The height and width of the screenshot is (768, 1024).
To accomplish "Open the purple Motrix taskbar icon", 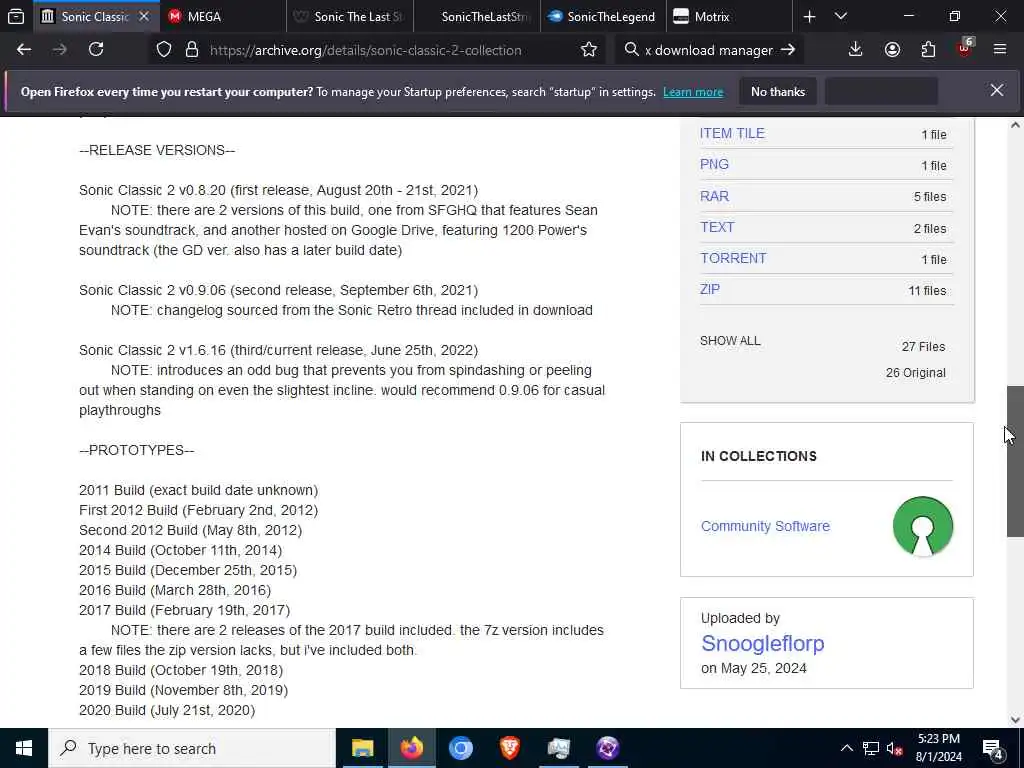I will pos(607,748).
